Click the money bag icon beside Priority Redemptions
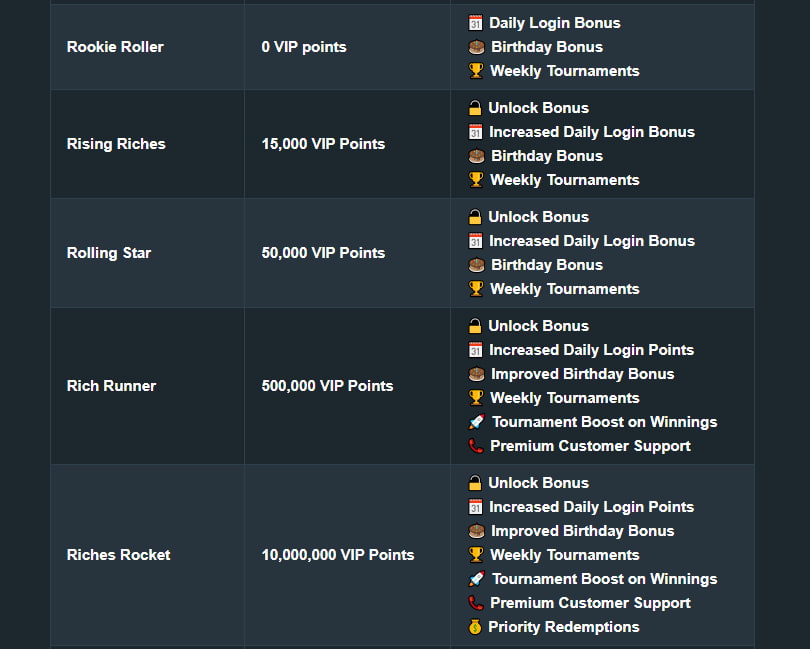The height and width of the screenshot is (649, 810). coord(475,627)
